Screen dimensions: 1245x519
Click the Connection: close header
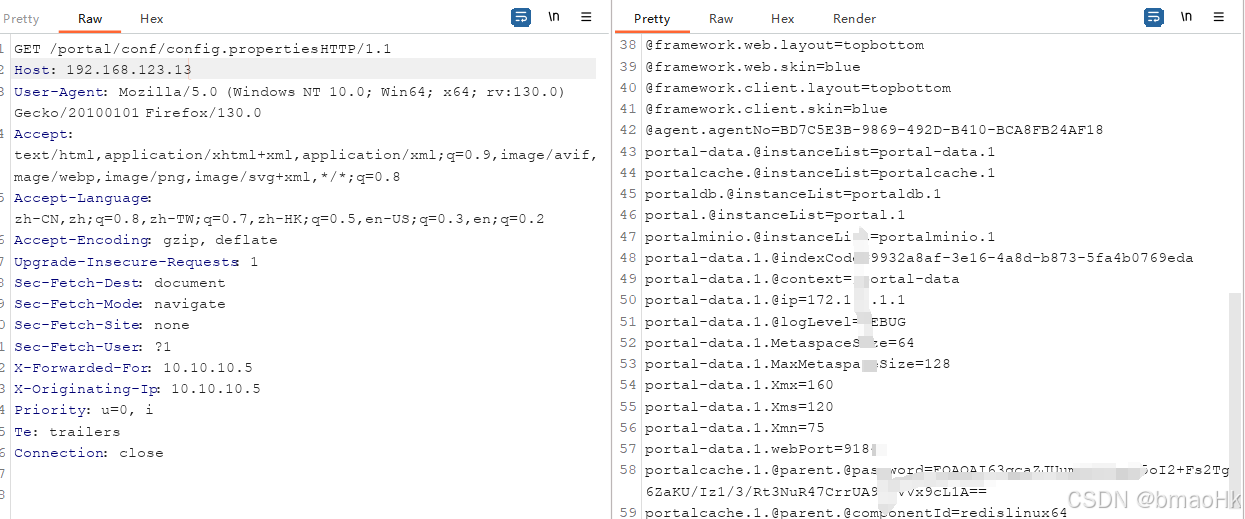click(x=88, y=453)
